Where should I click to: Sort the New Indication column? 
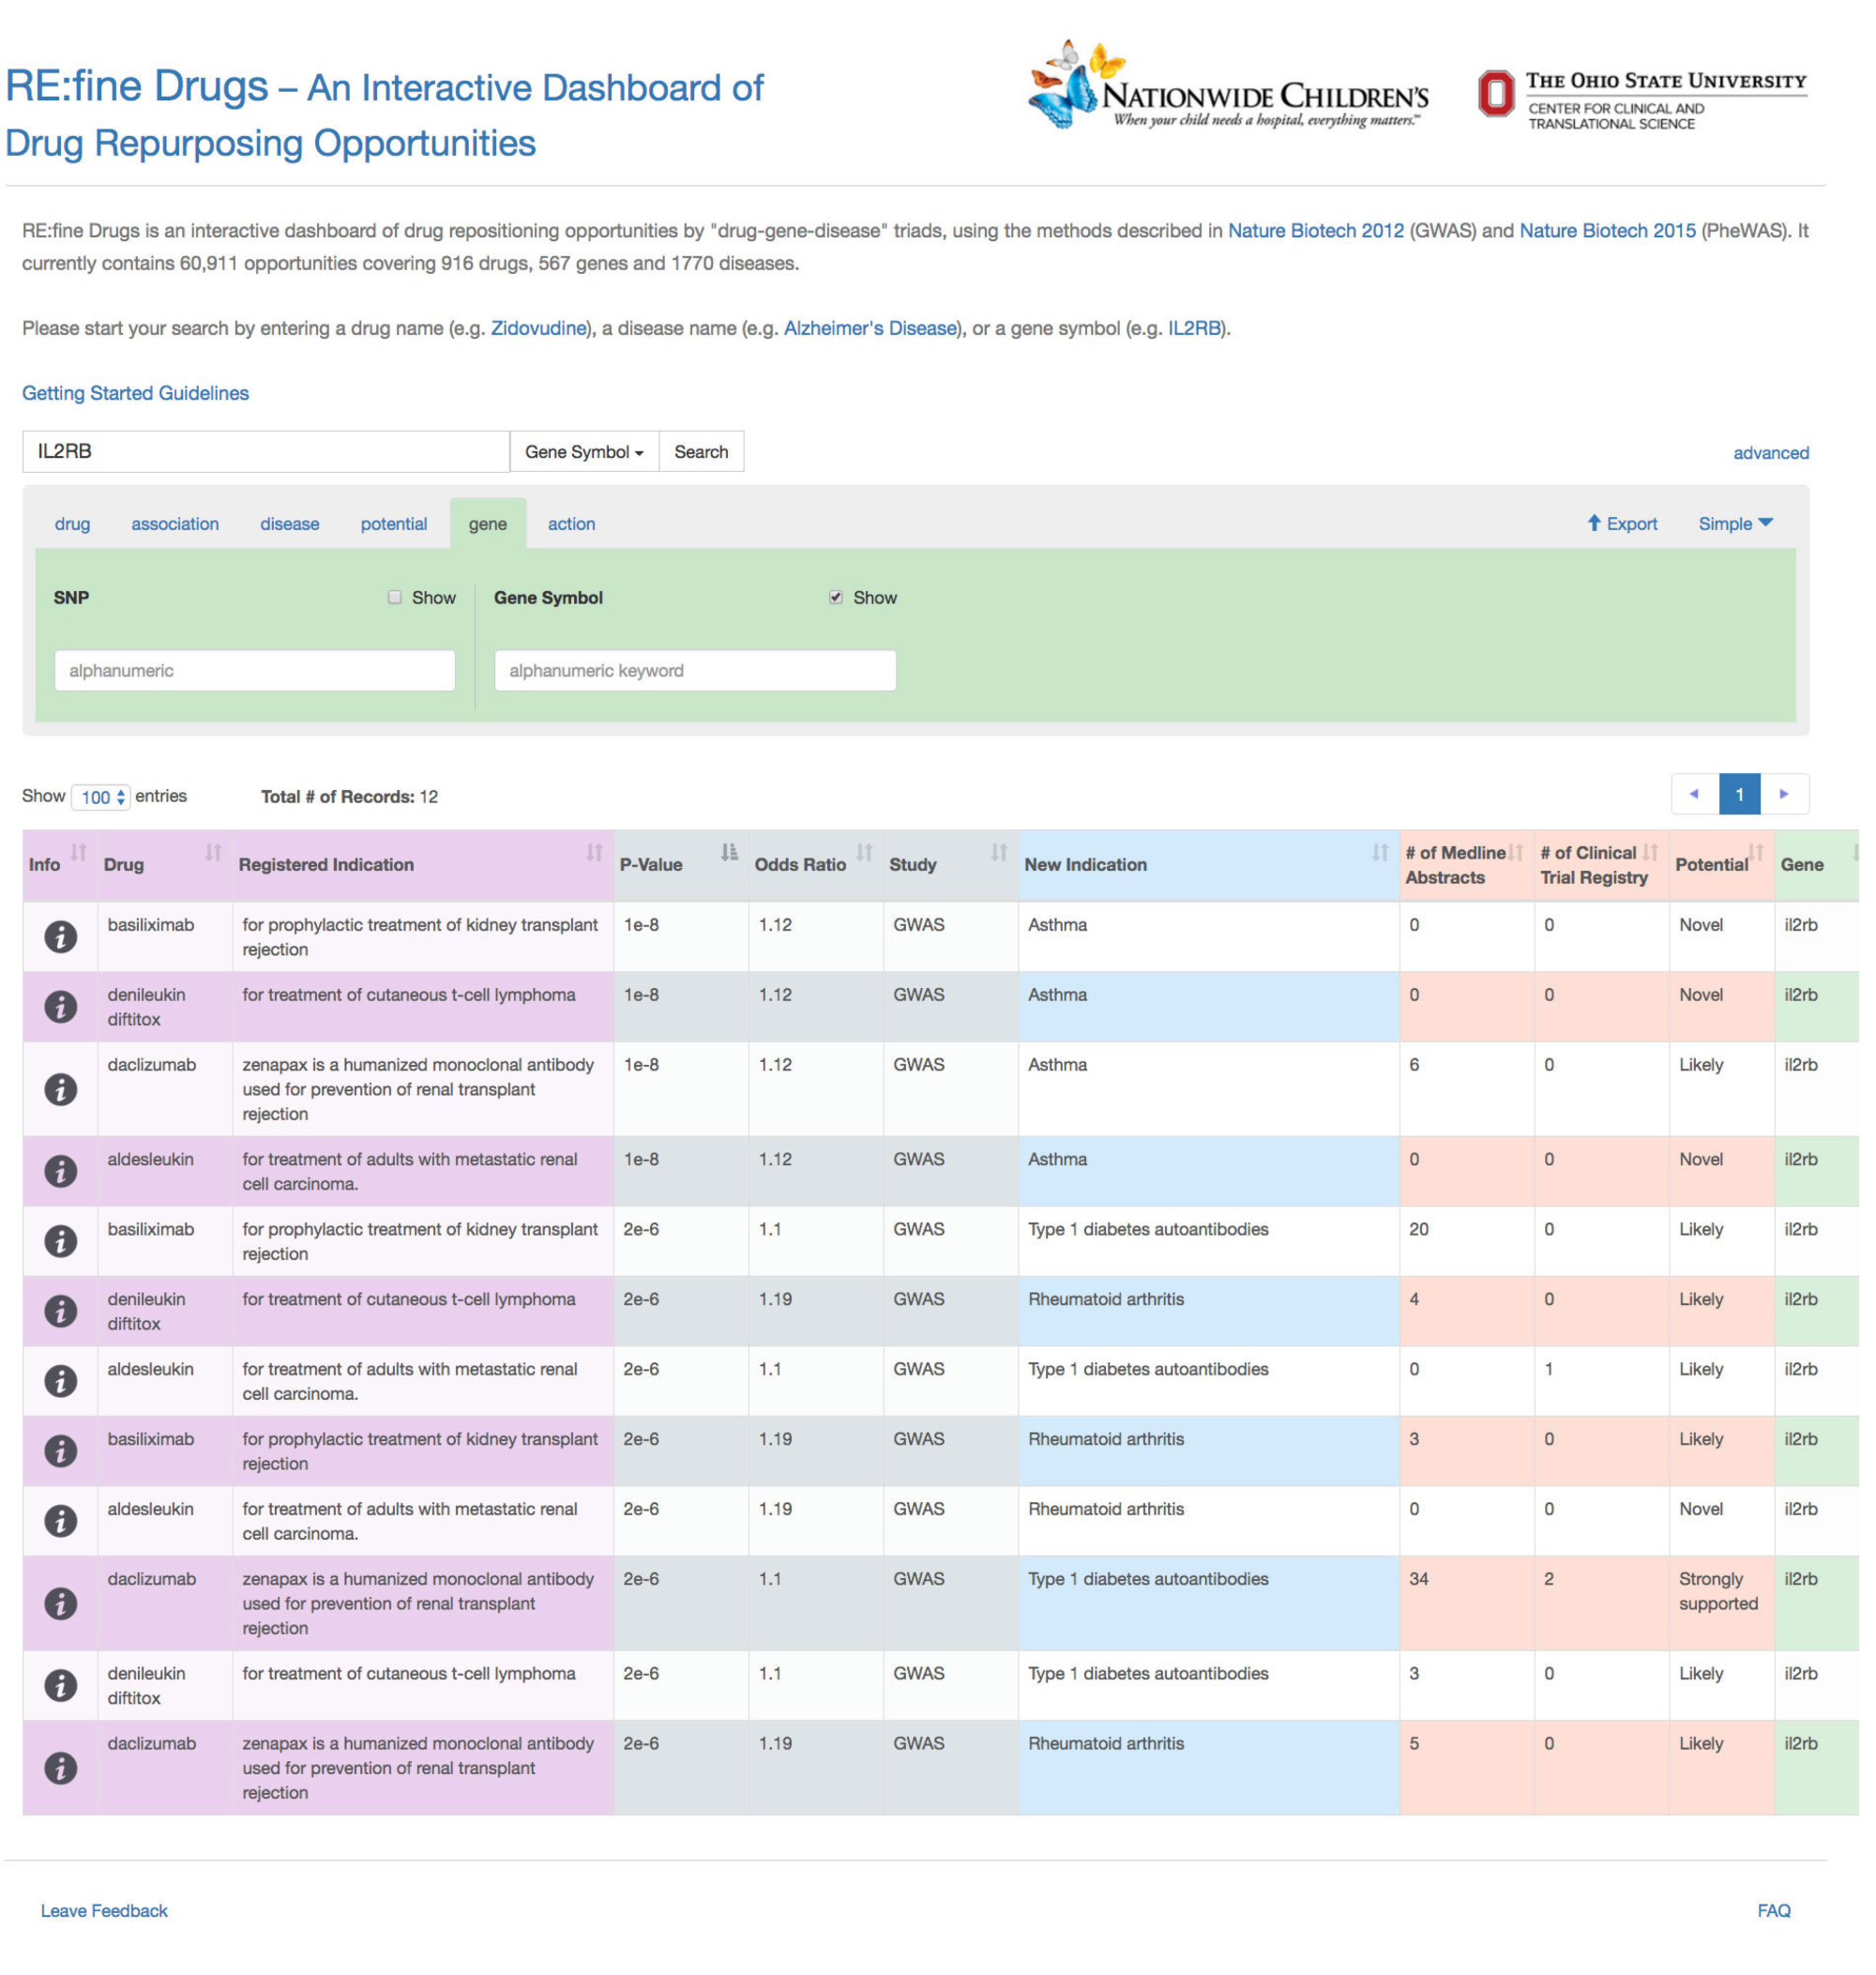point(1379,853)
